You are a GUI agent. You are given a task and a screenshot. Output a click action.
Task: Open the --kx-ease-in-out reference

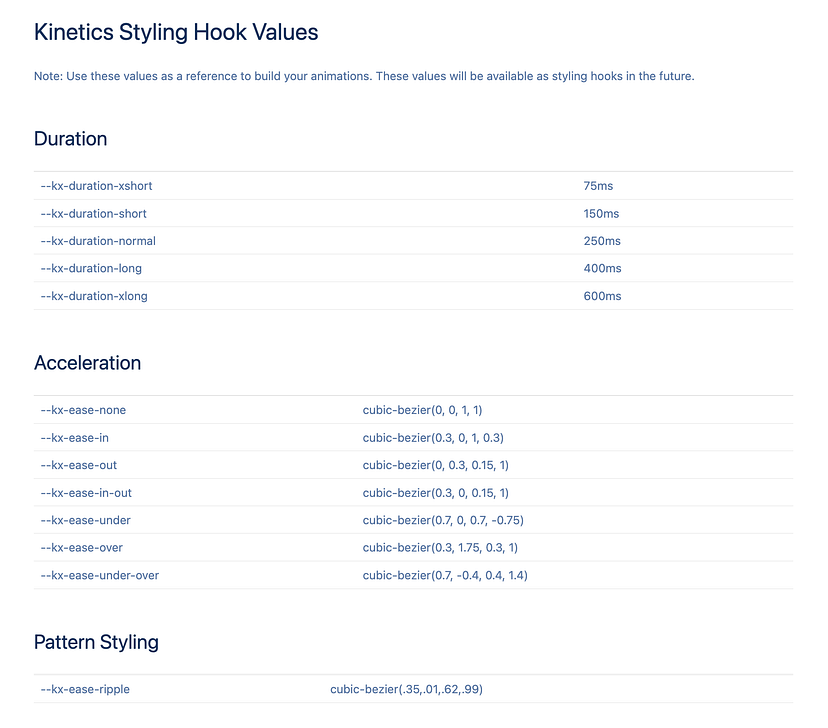click(x=87, y=493)
